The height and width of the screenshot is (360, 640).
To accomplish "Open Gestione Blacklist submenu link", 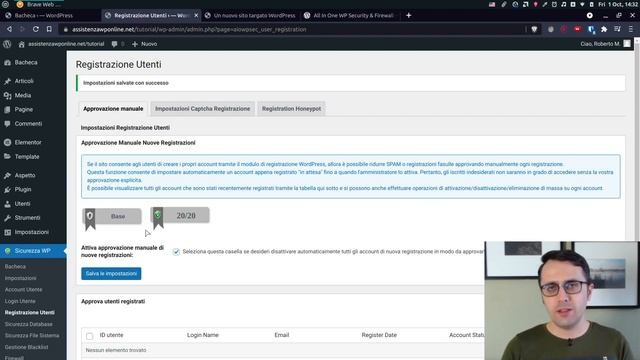I will pos(27,347).
